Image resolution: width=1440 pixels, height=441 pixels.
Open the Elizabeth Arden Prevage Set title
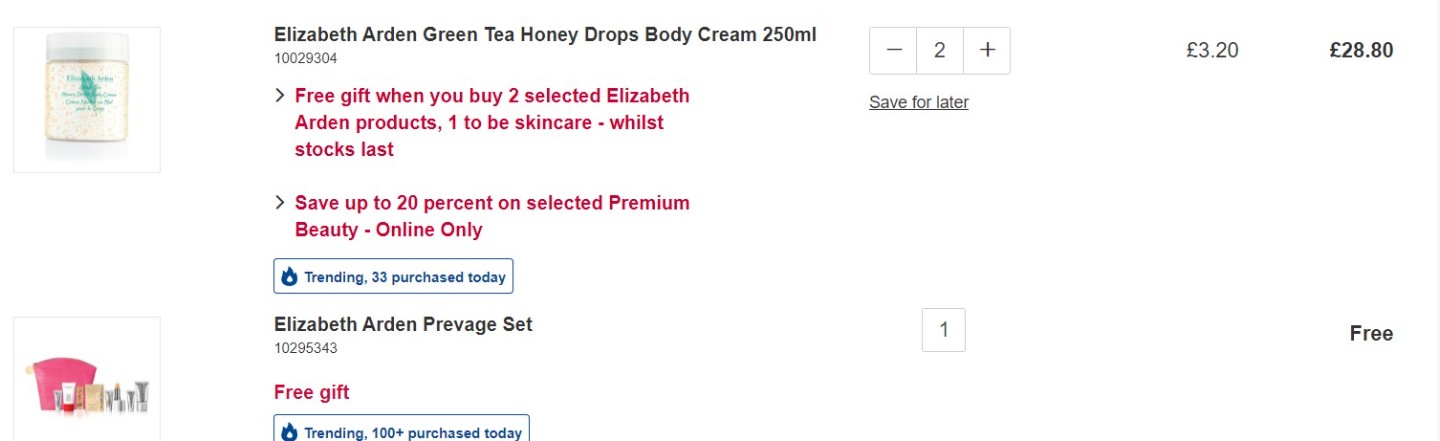click(x=403, y=324)
